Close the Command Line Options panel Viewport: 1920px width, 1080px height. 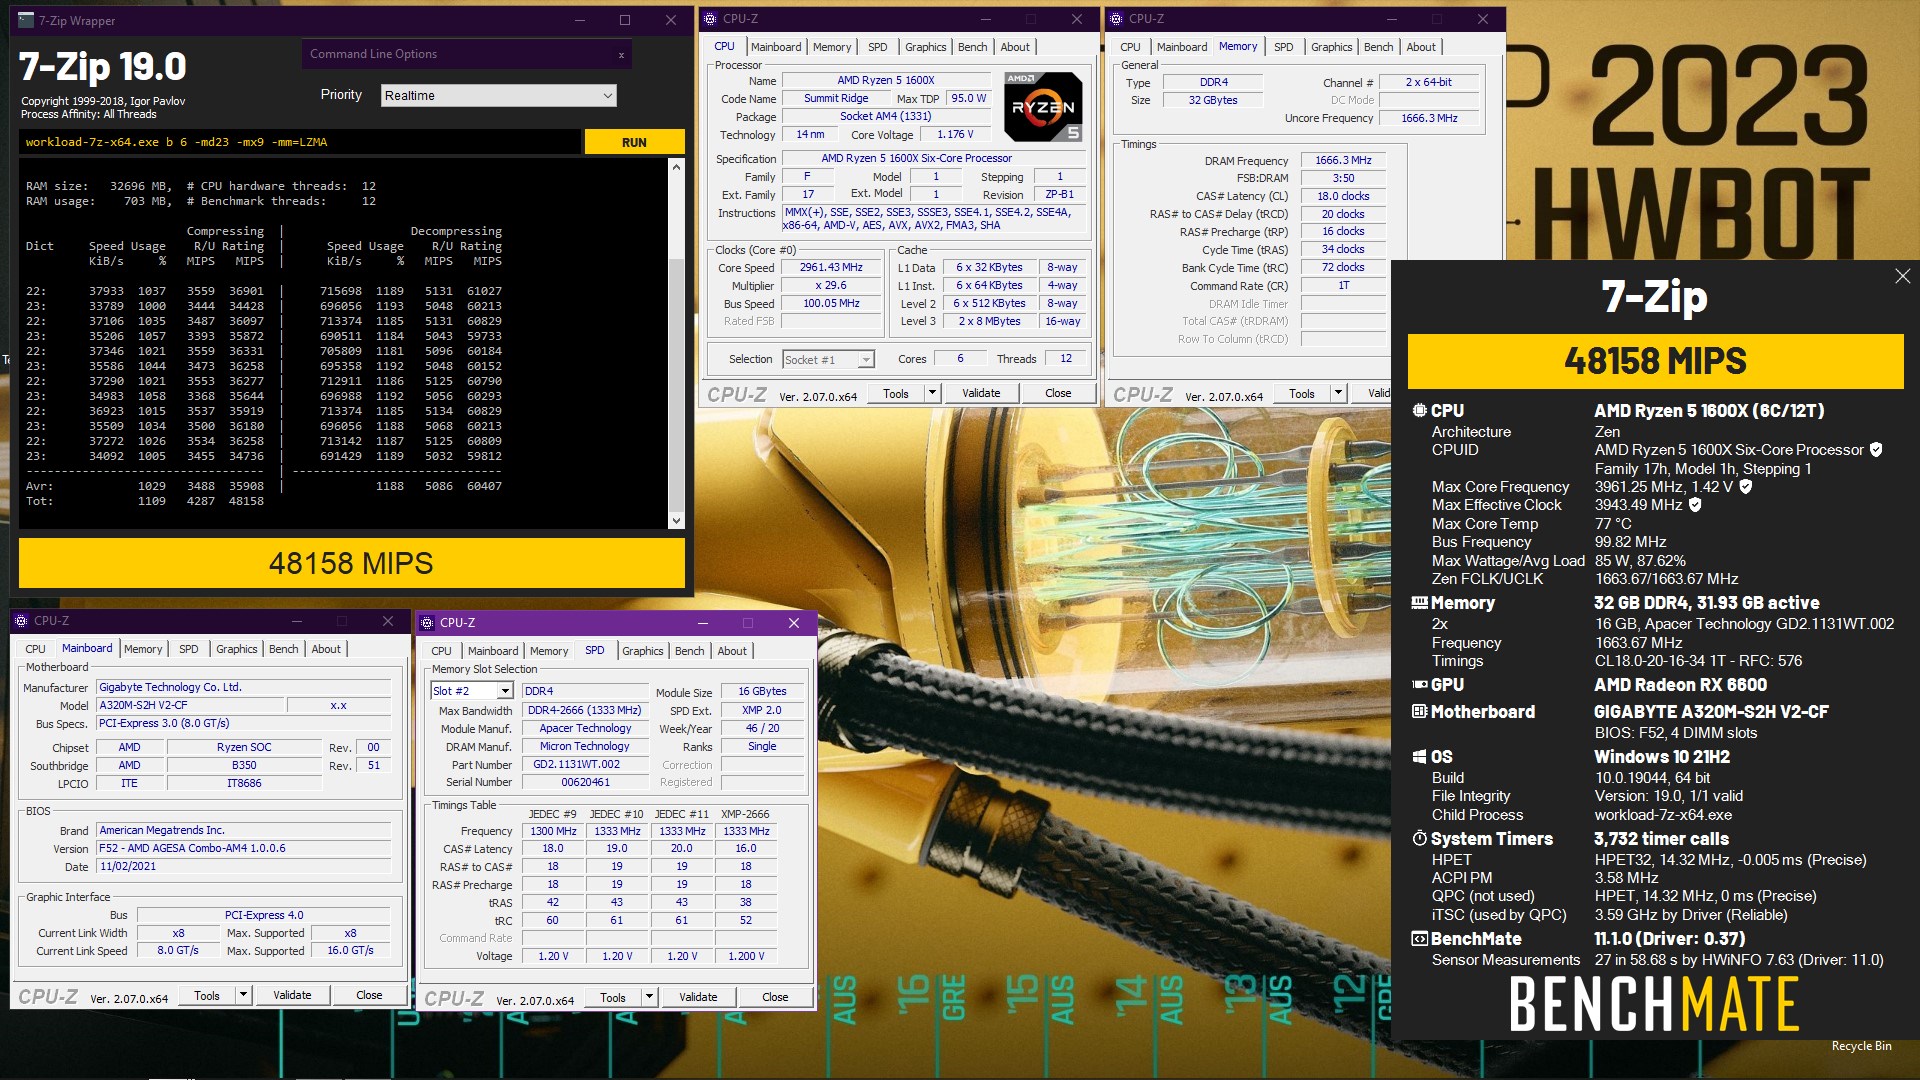coord(621,55)
